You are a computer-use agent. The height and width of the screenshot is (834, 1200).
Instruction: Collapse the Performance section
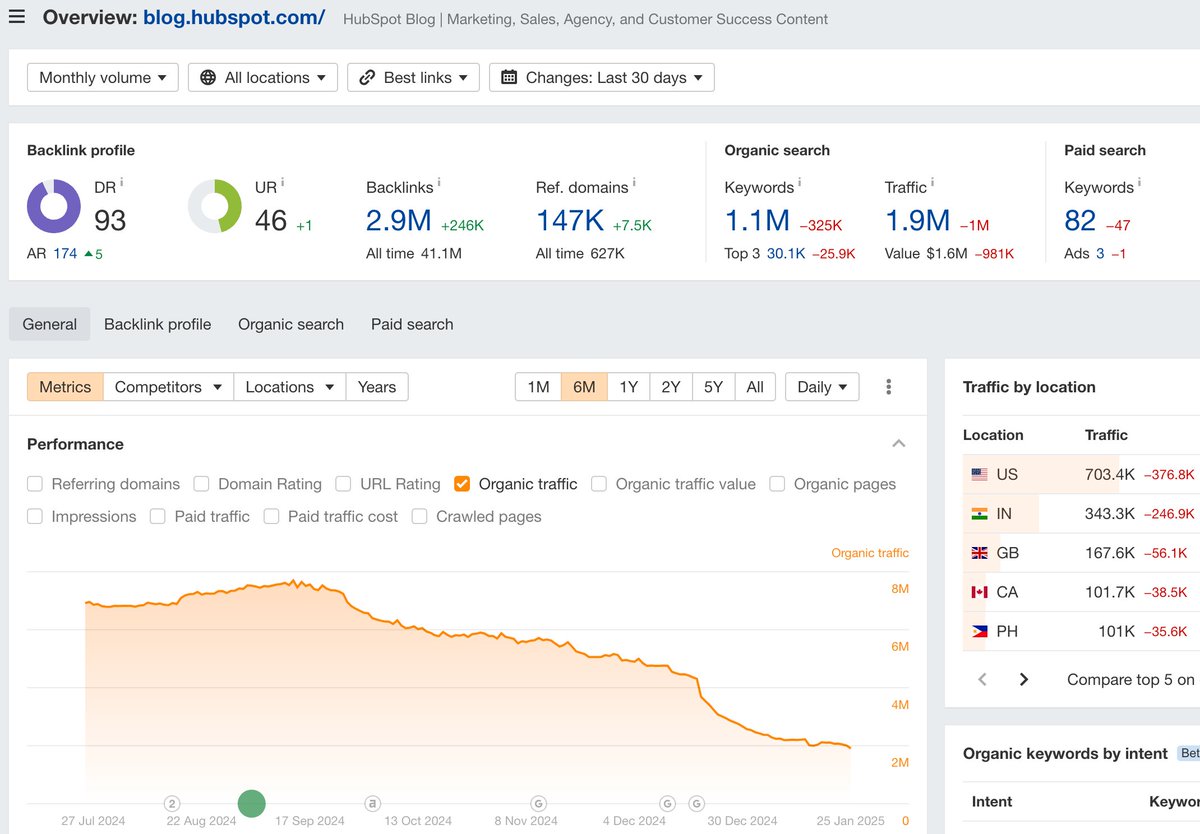[898, 444]
